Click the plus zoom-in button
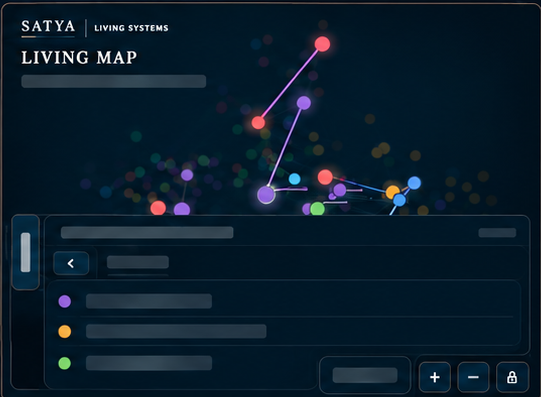This screenshot has width=541, height=397. [435, 377]
